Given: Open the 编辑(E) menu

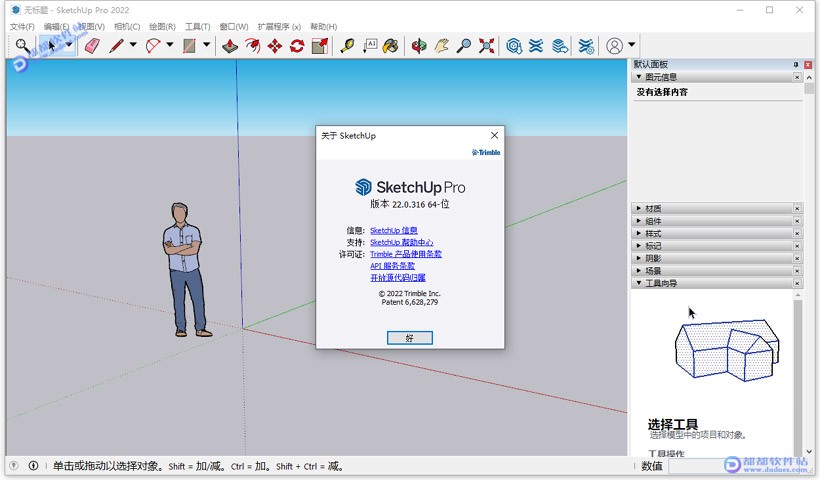Looking at the screenshot, I should pyautogui.click(x=56, y=27).
